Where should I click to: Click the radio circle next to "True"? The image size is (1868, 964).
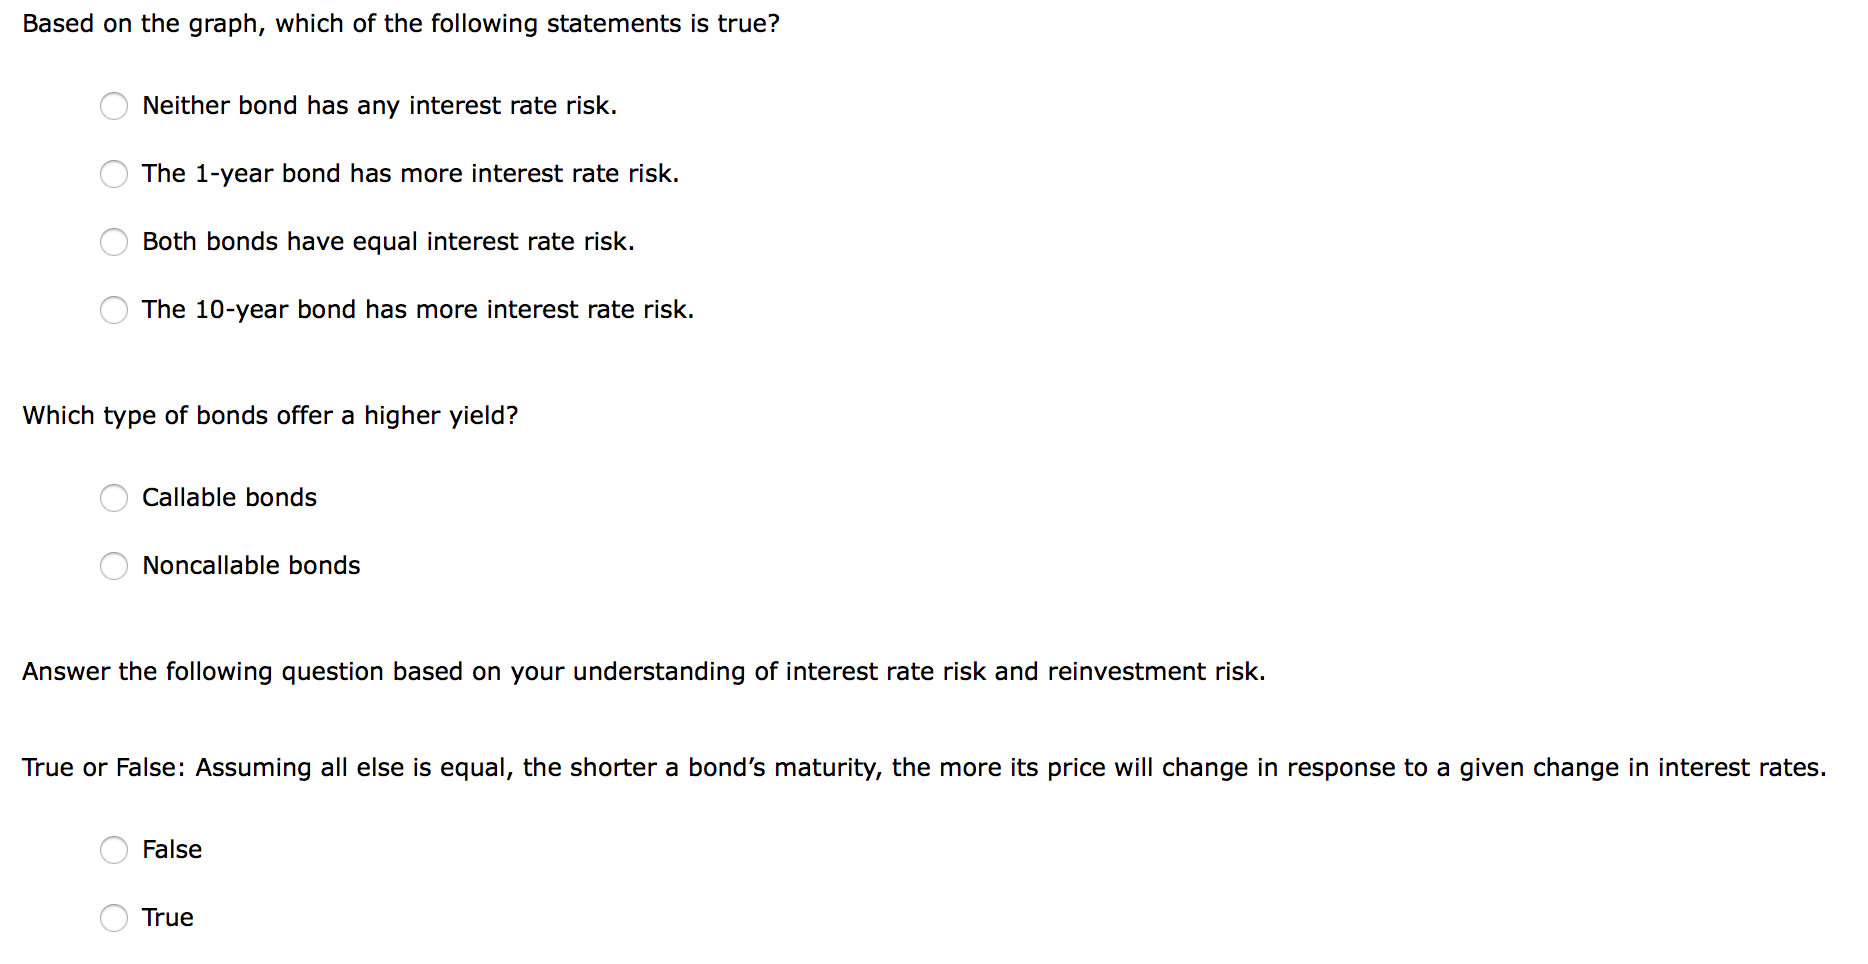115,918
